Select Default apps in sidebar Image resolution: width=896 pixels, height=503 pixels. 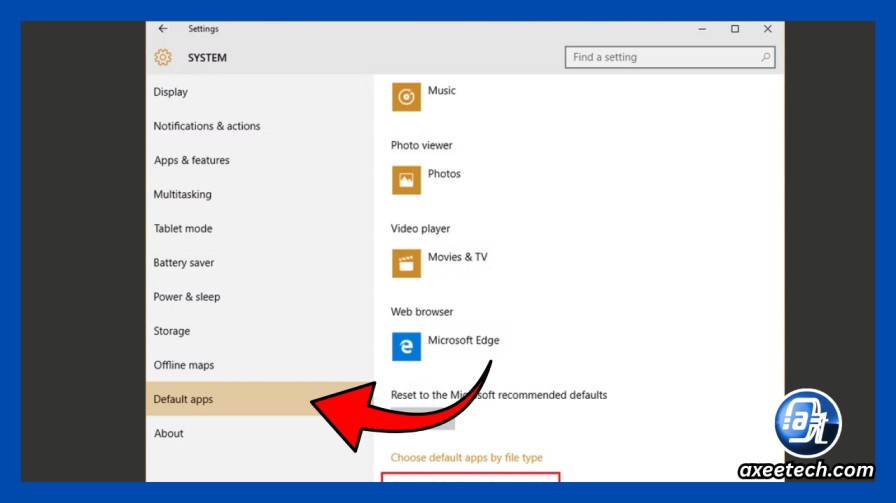tap(259, 399)
